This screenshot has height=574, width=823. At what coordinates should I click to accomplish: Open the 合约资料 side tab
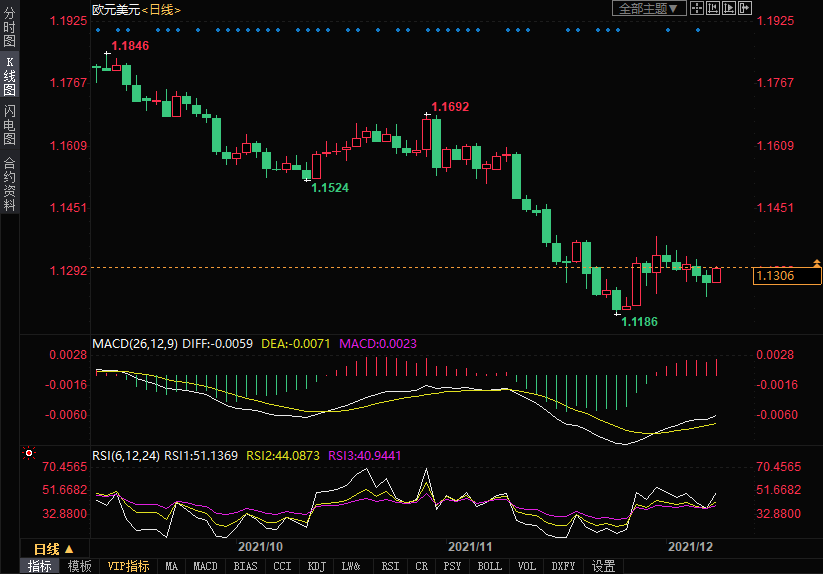(9, 183)
